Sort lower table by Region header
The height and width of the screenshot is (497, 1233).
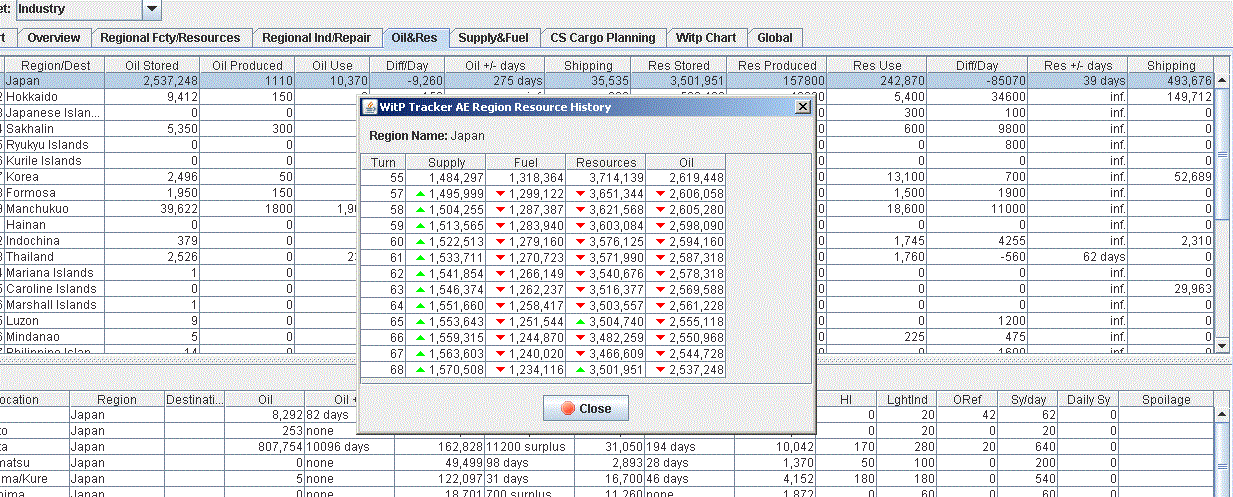pos(117,399)
